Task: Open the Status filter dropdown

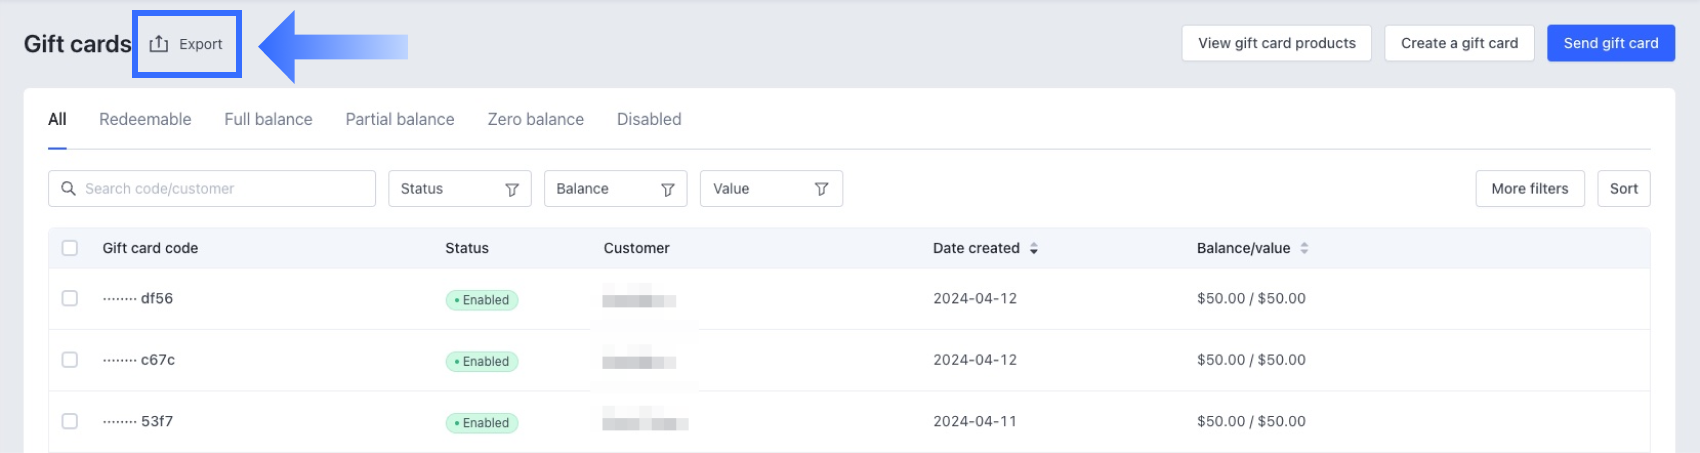Action: tap(459, 189)
